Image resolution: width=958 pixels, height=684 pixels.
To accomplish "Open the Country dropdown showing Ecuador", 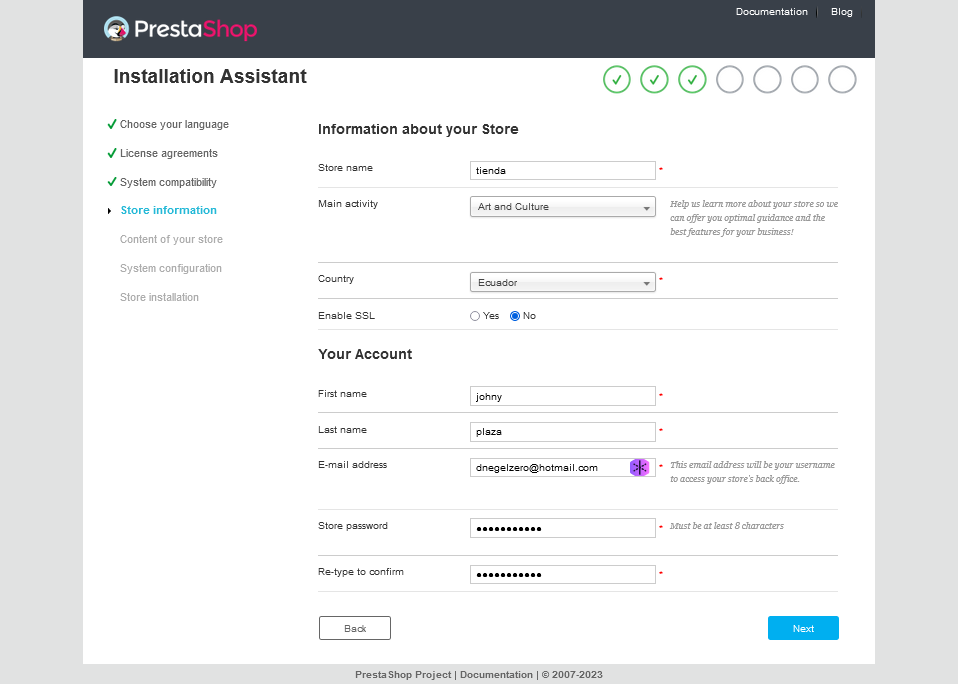I will 562,283.
